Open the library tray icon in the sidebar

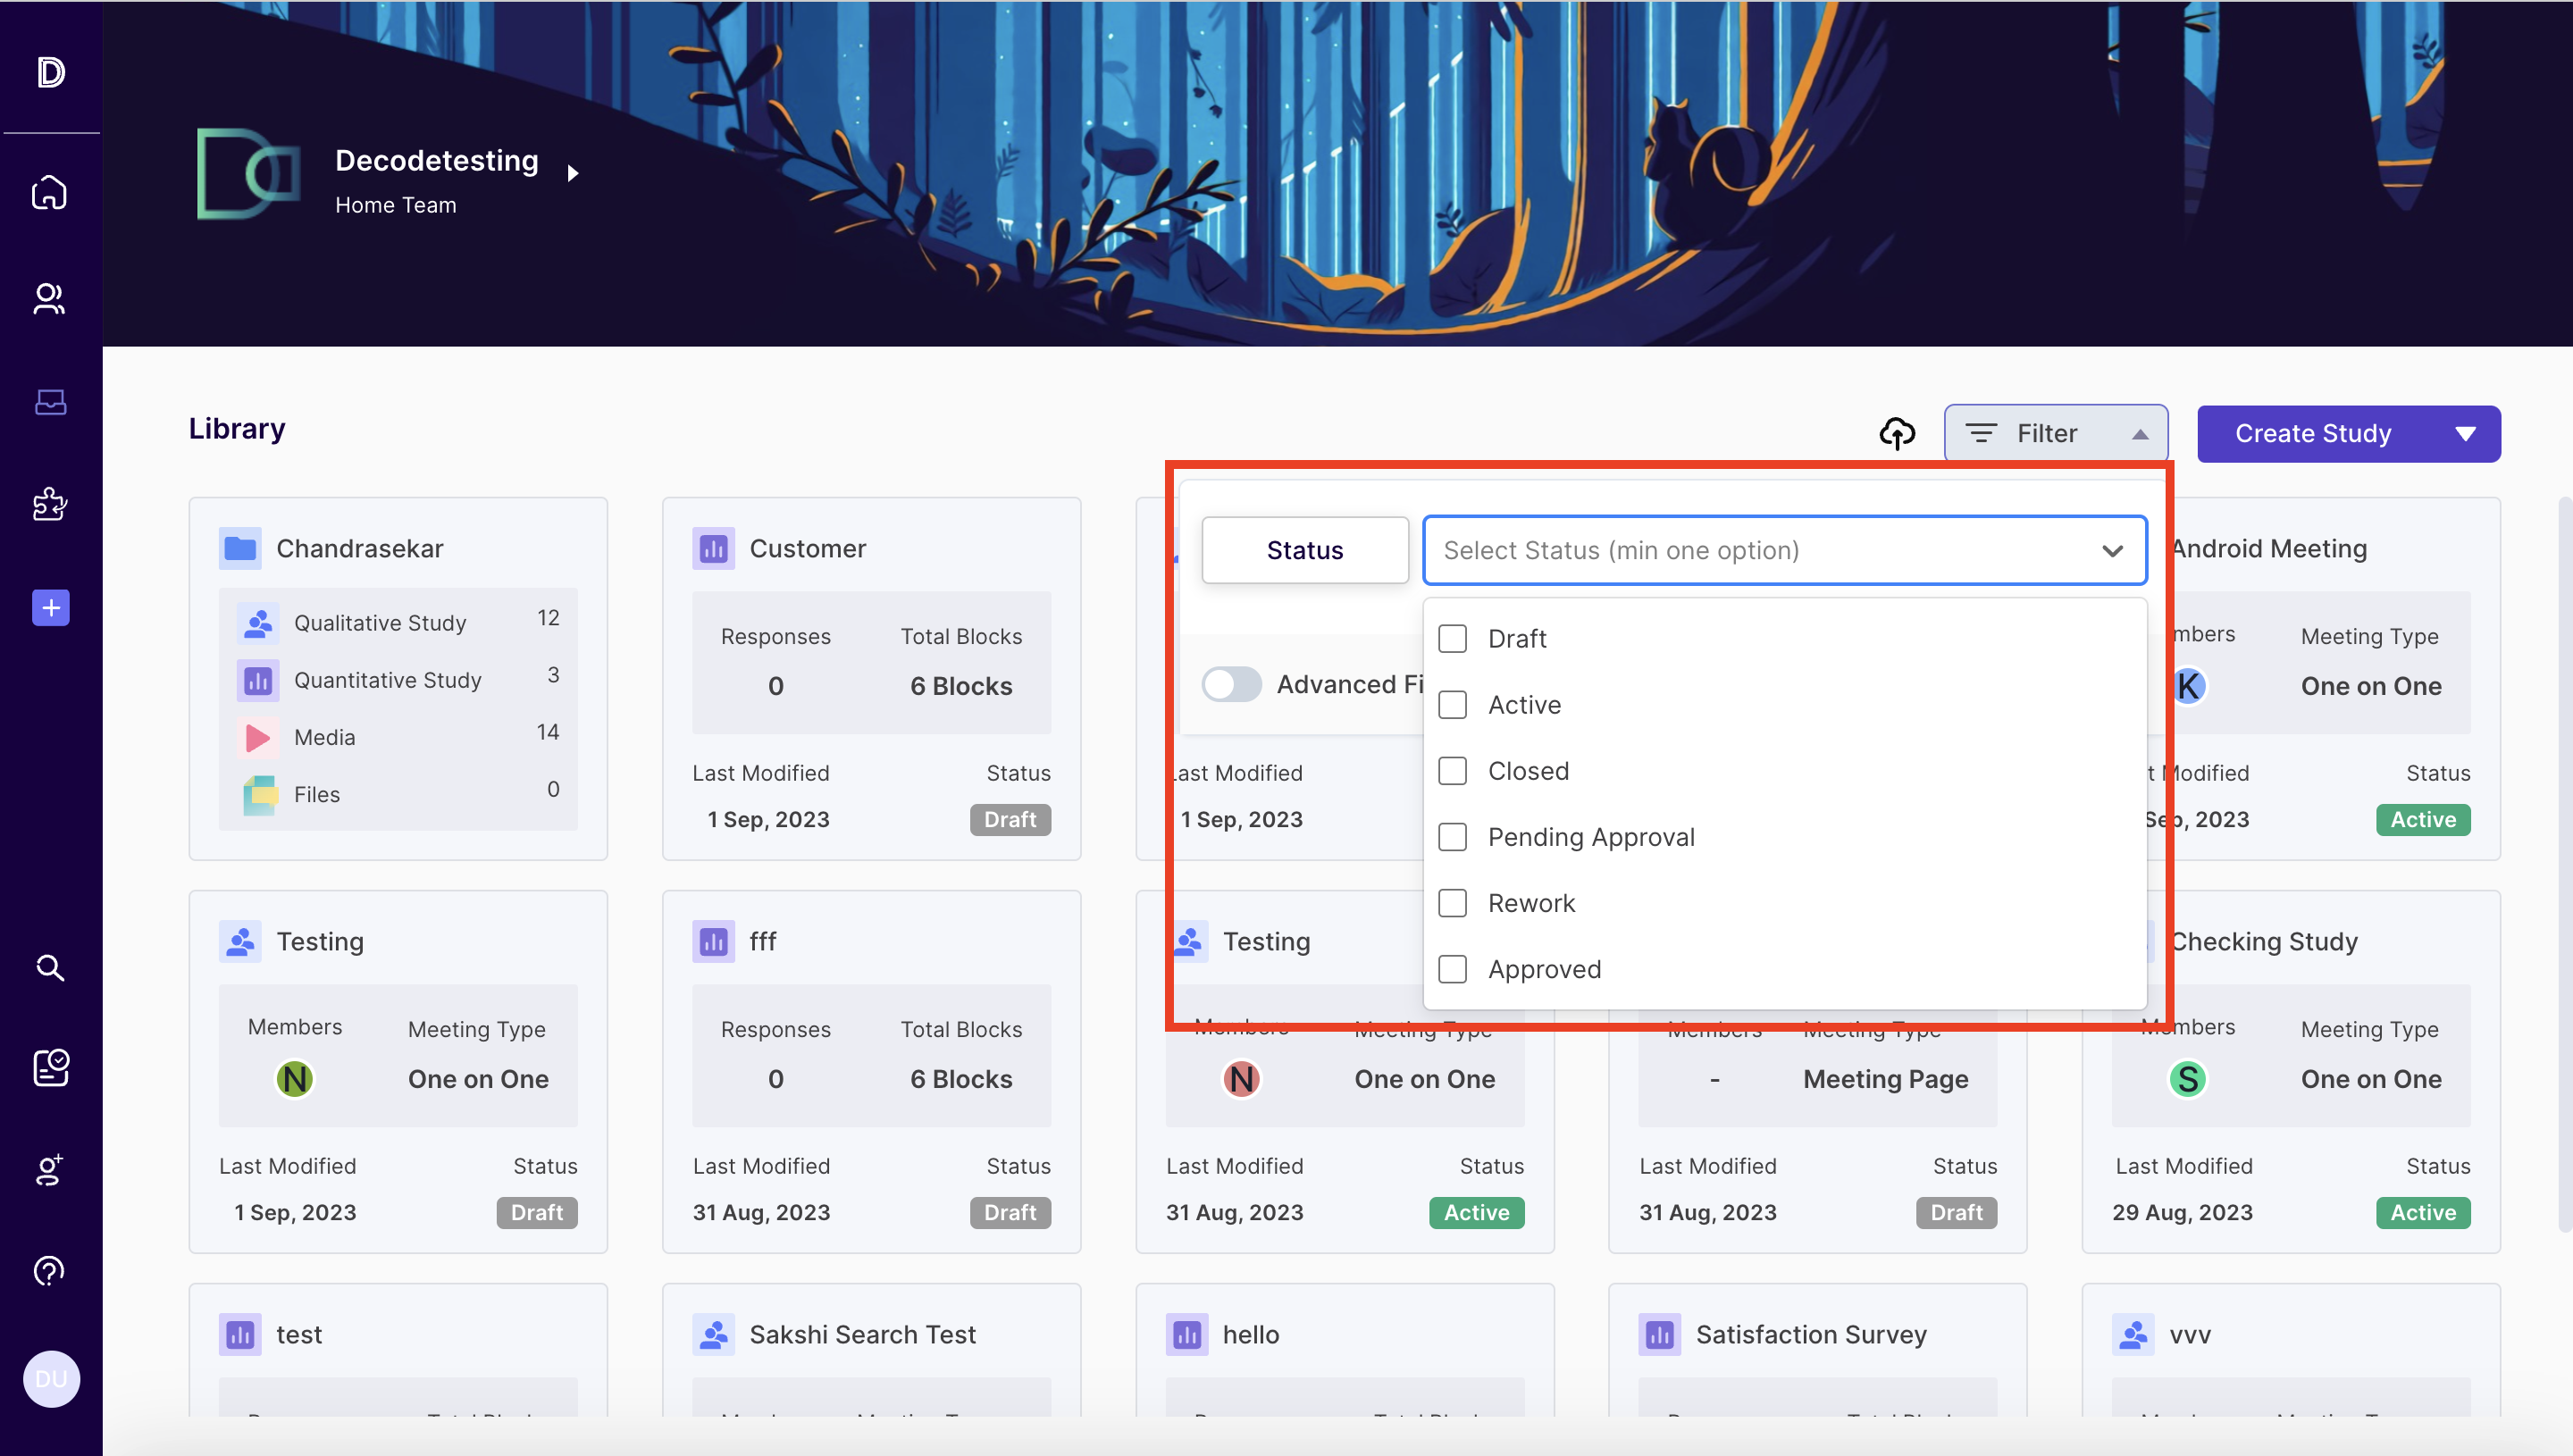(x=50, y=402)
